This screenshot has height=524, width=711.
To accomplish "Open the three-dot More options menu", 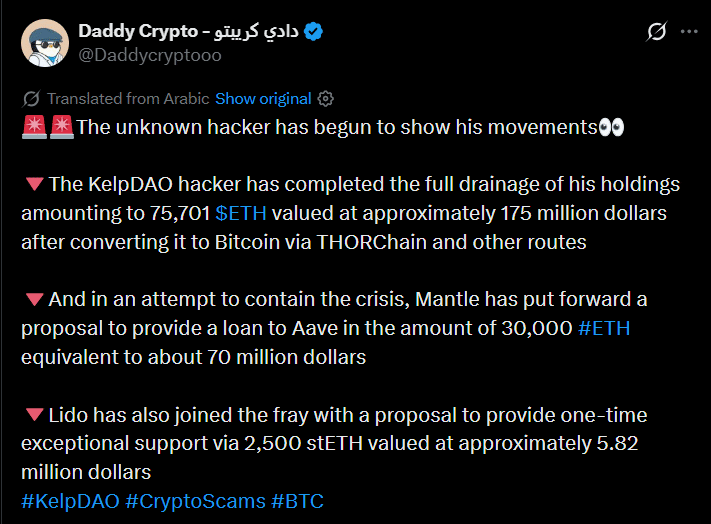I will 689,32.
